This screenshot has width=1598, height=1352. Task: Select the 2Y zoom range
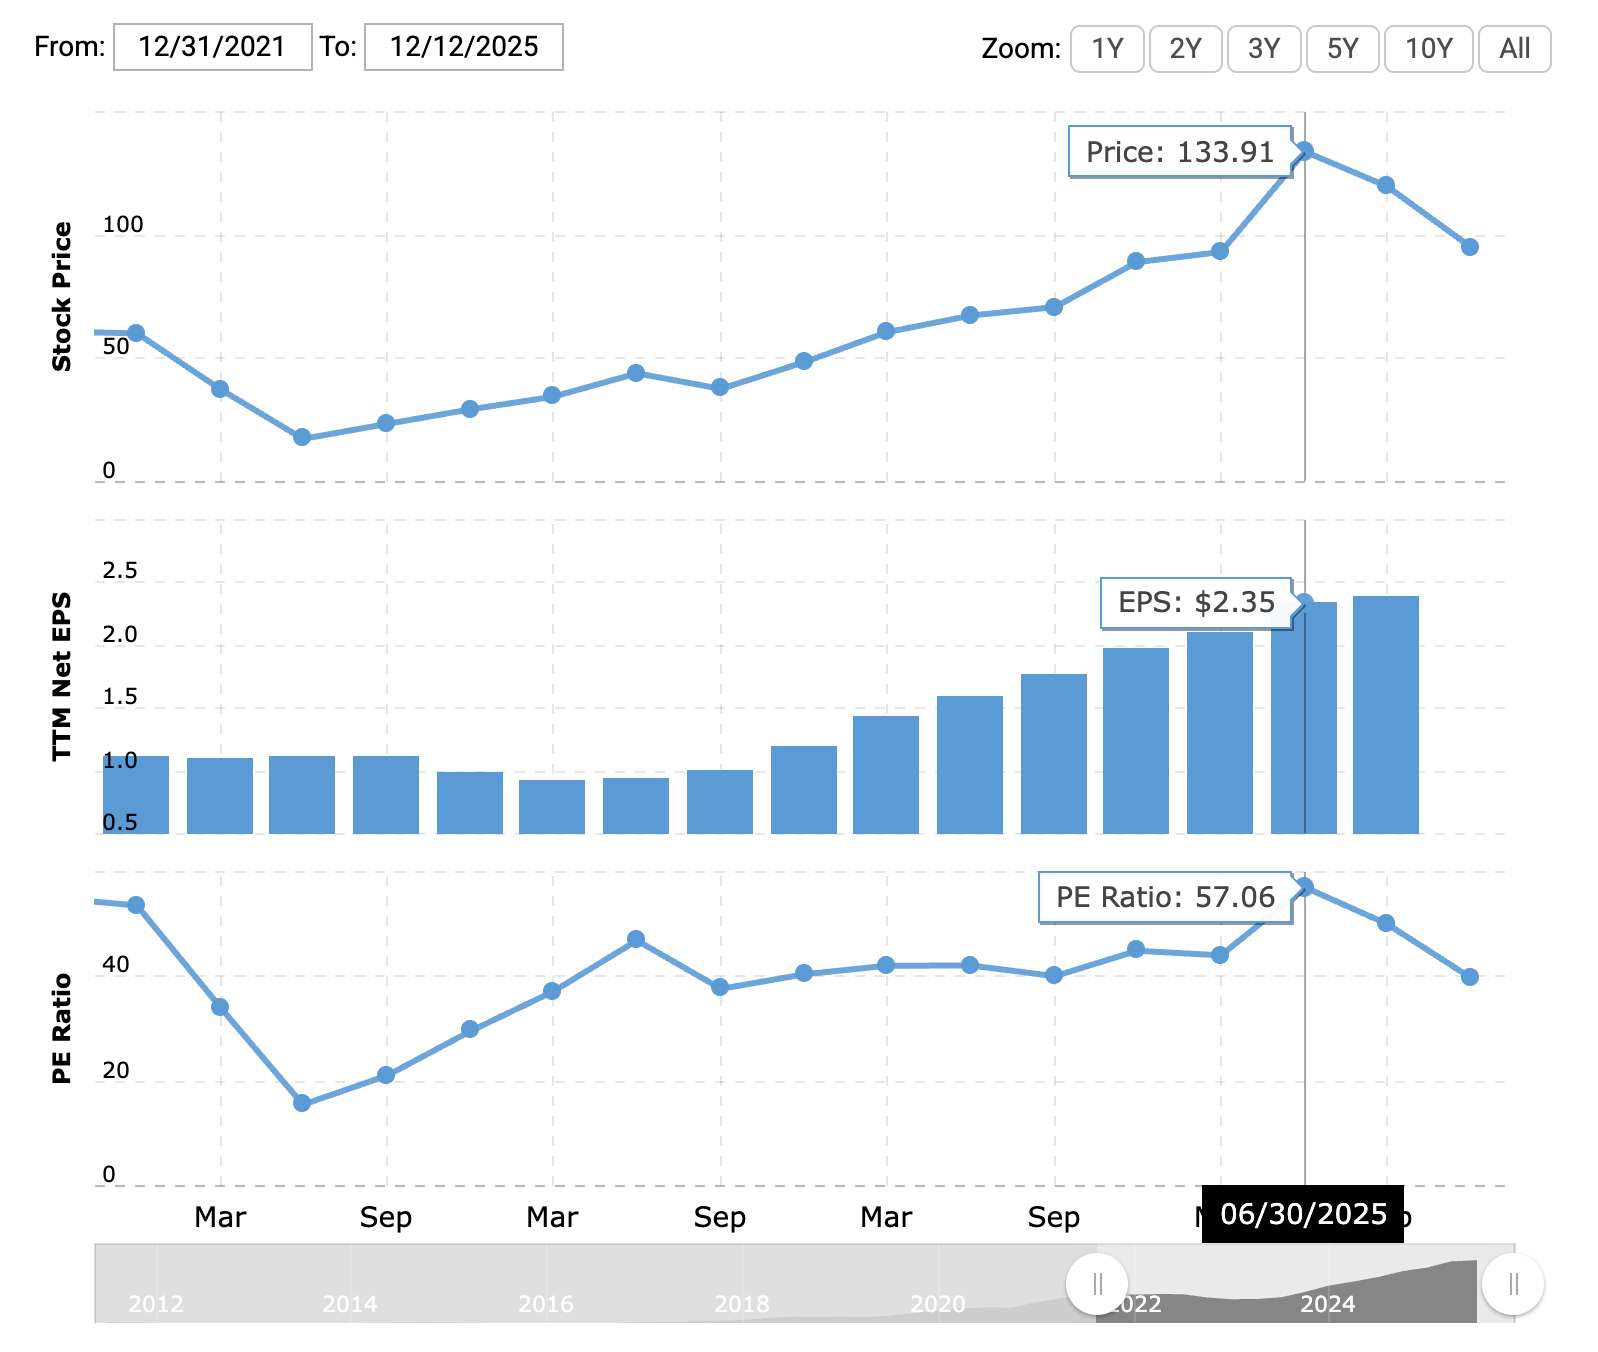point(1185,49)
